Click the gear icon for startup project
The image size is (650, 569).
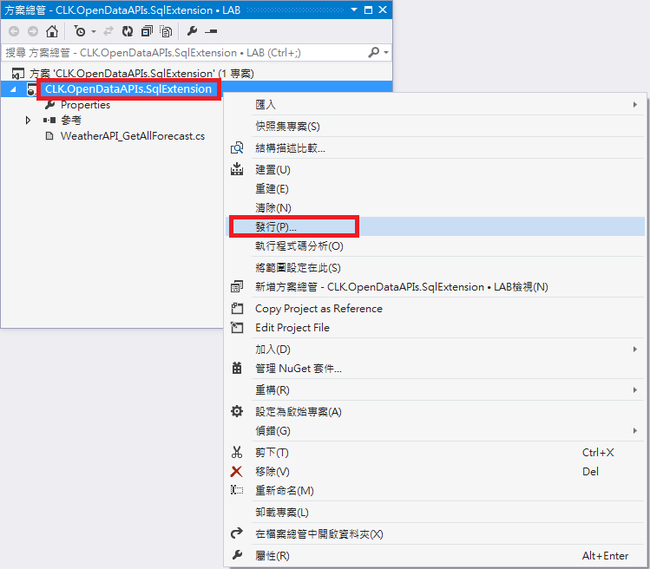pyautogui.click(x=237, y=412)
